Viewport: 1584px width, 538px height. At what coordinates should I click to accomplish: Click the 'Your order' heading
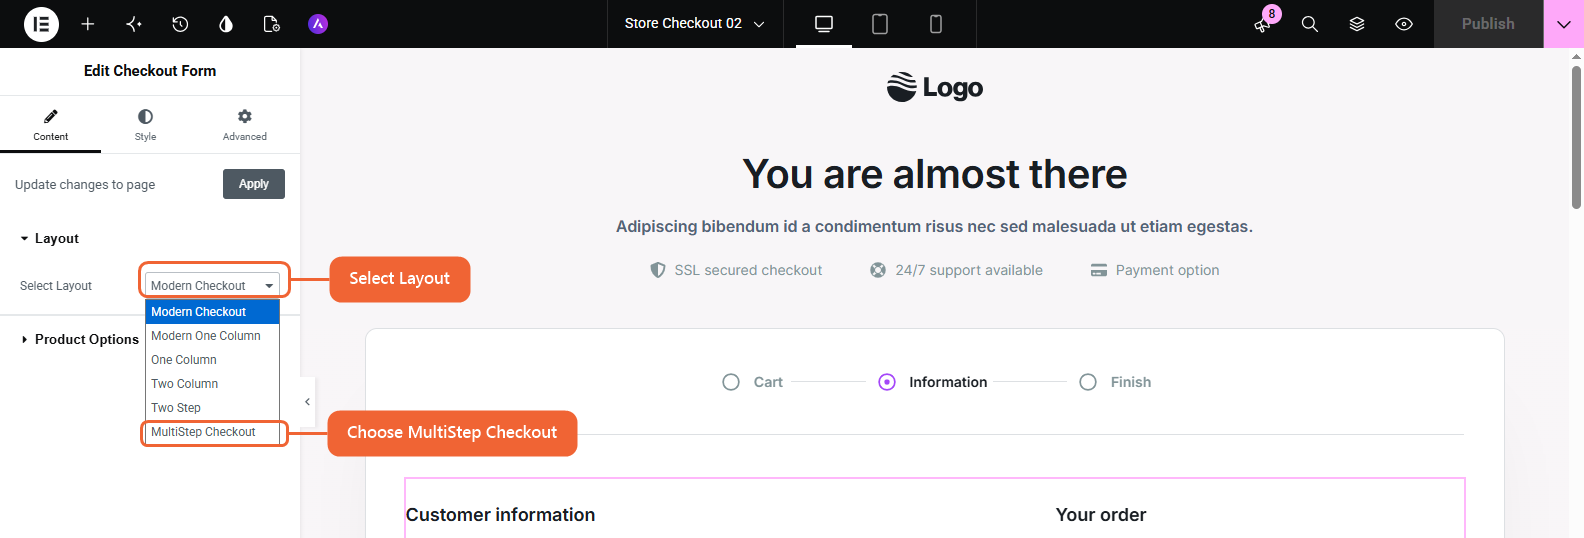tap(1101, 515)
